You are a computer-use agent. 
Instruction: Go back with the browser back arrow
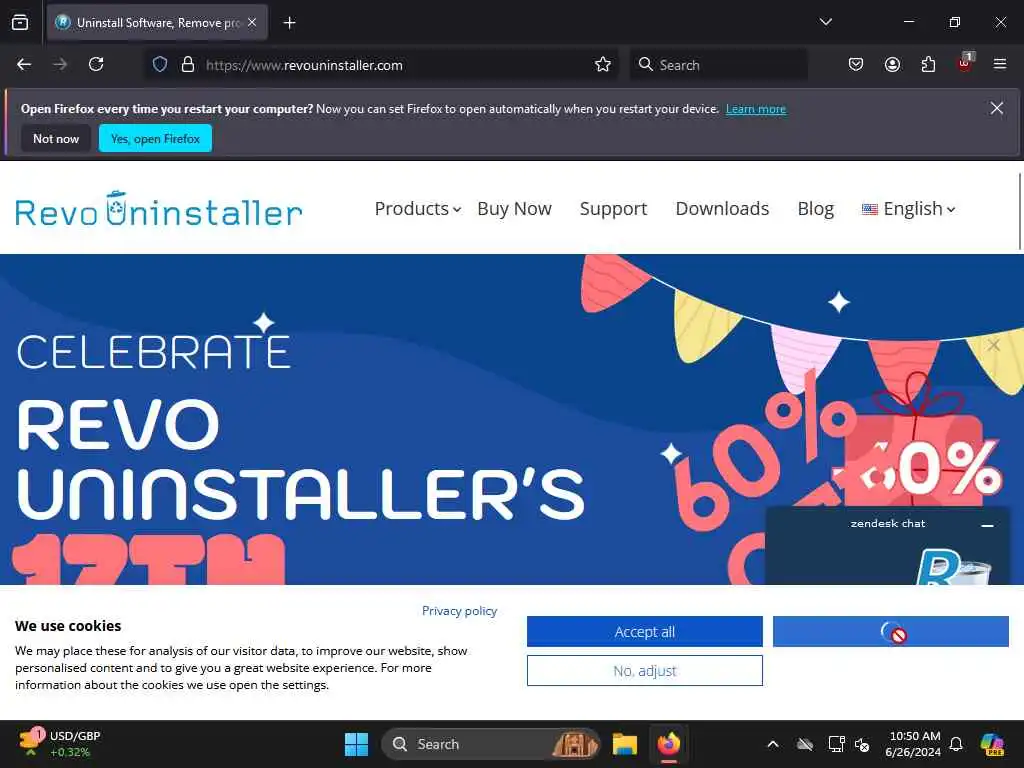24,64
